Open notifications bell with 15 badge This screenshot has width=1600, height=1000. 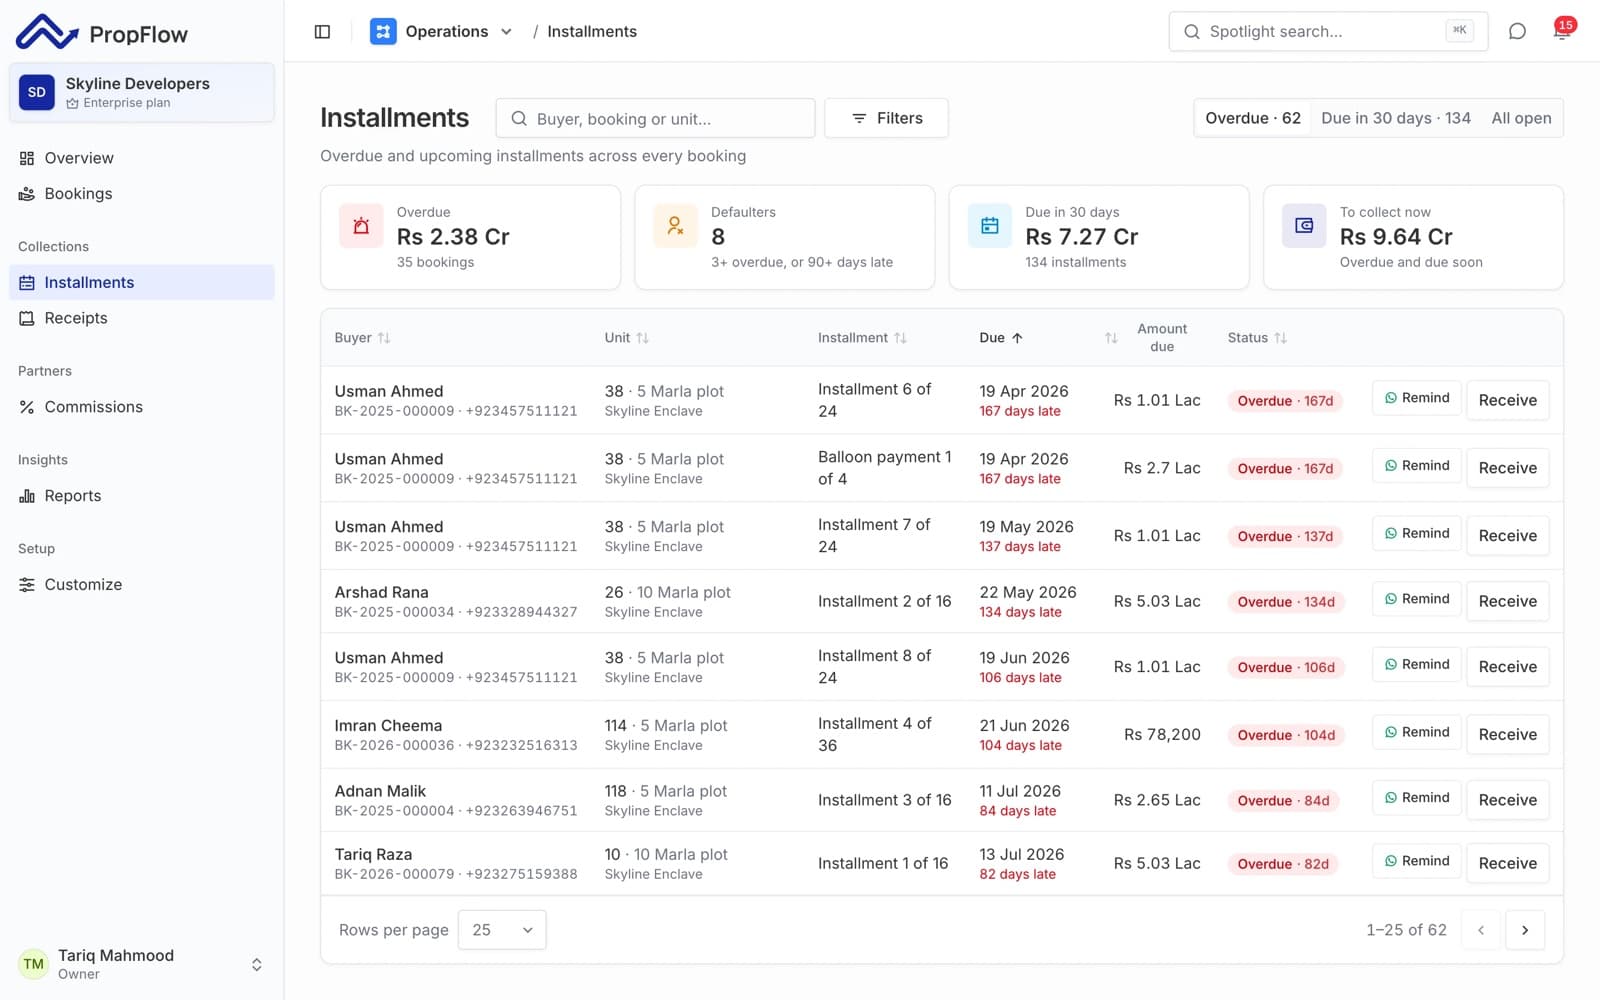(1562, 31)
